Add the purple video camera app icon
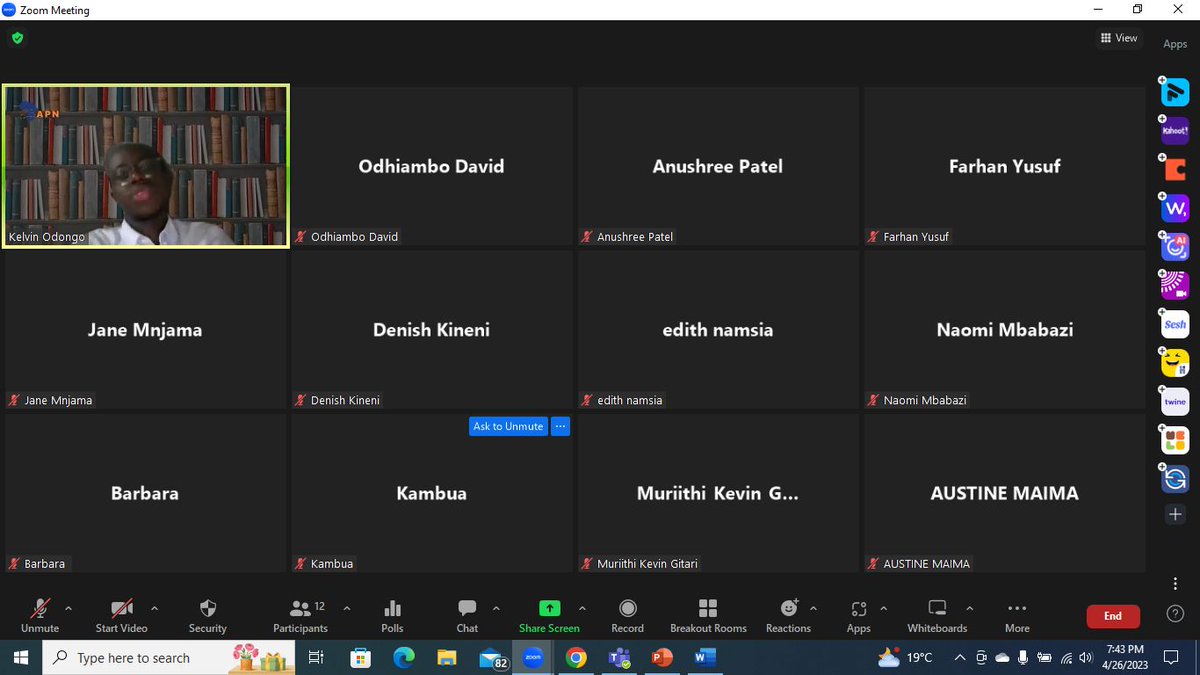1200x675 pixels. click(1175, 285)
